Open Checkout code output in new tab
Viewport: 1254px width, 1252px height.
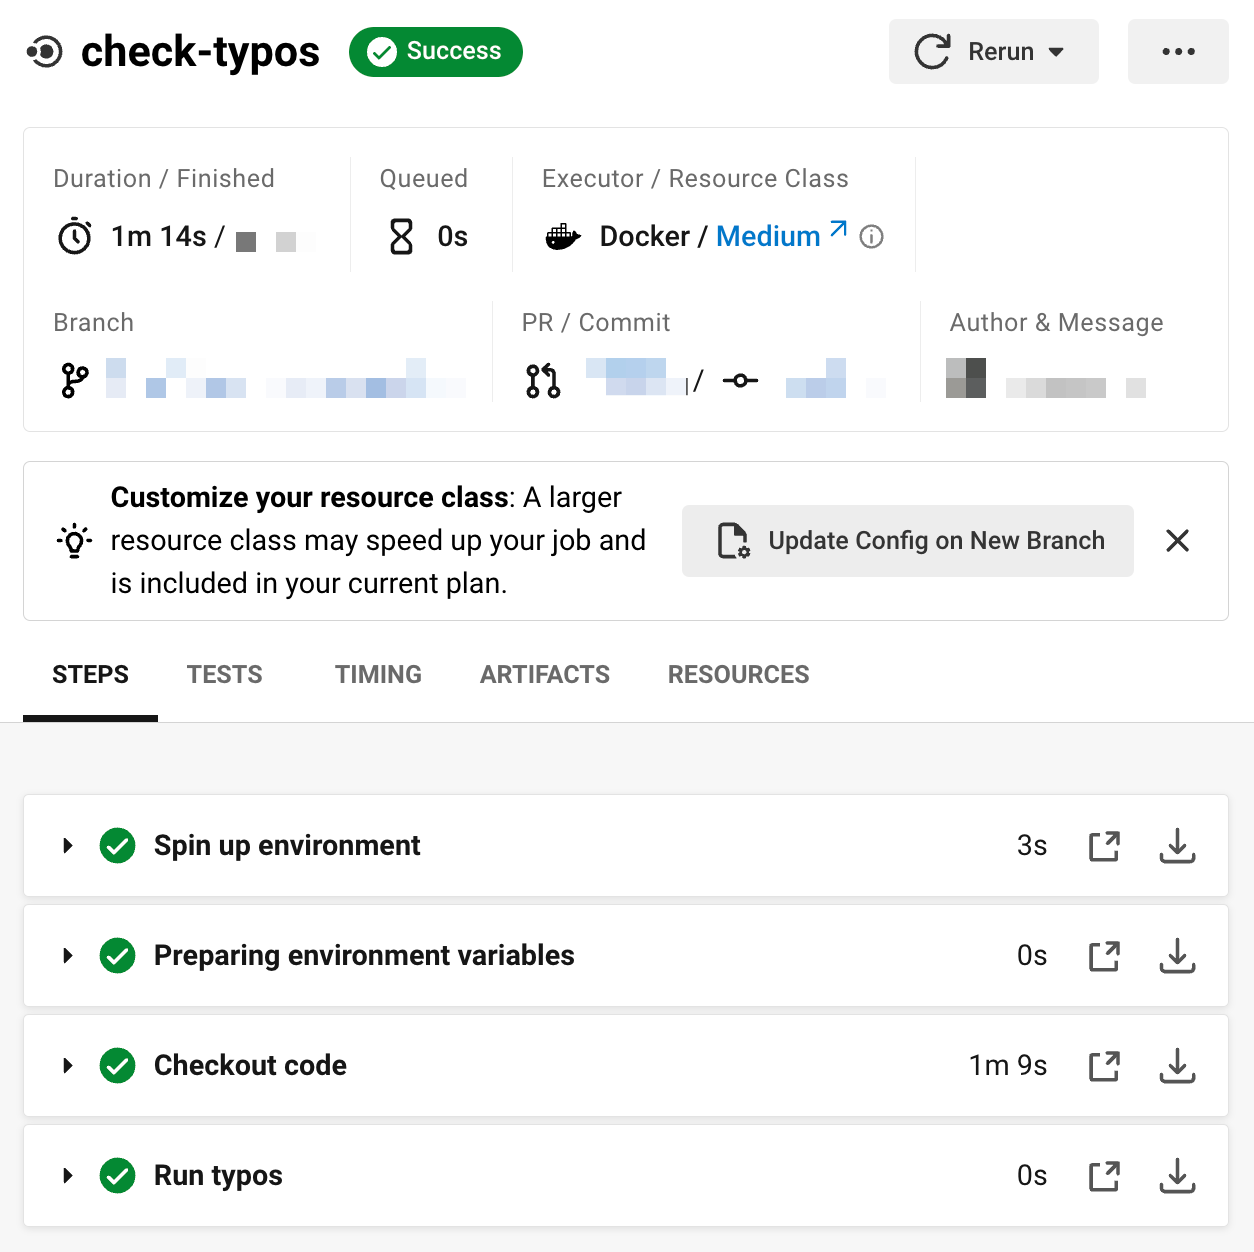pos(1104,1066)
